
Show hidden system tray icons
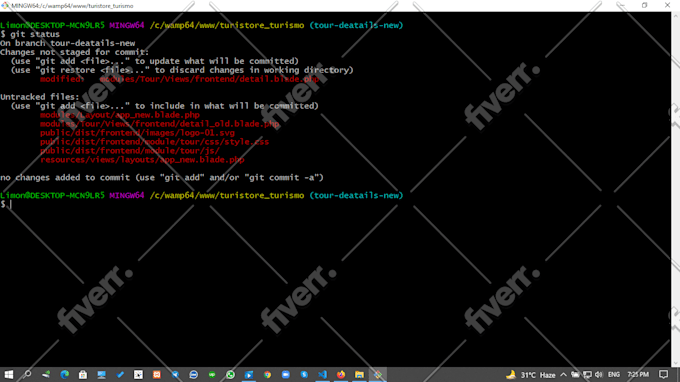563,375
